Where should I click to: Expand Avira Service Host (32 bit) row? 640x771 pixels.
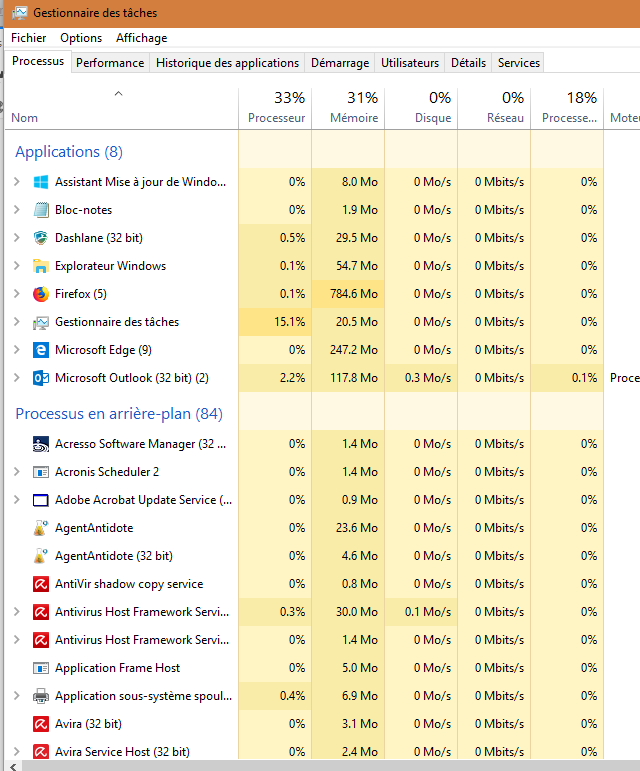pyautogui.click(x=17, y=752)
